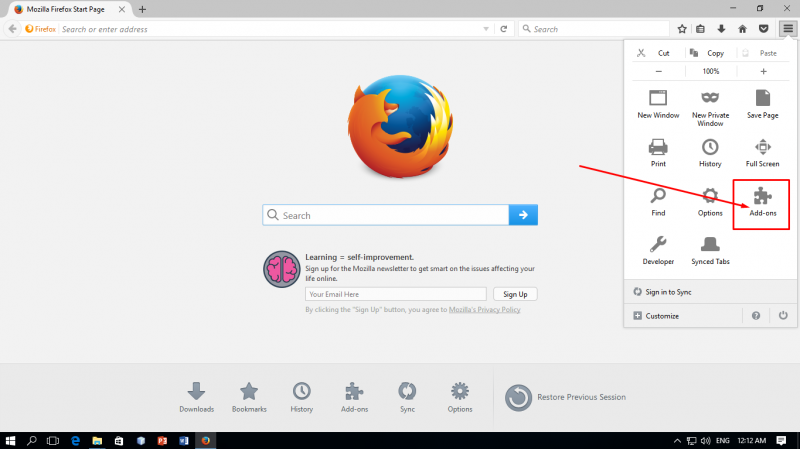Focus the central Search field

pos(386,215)
